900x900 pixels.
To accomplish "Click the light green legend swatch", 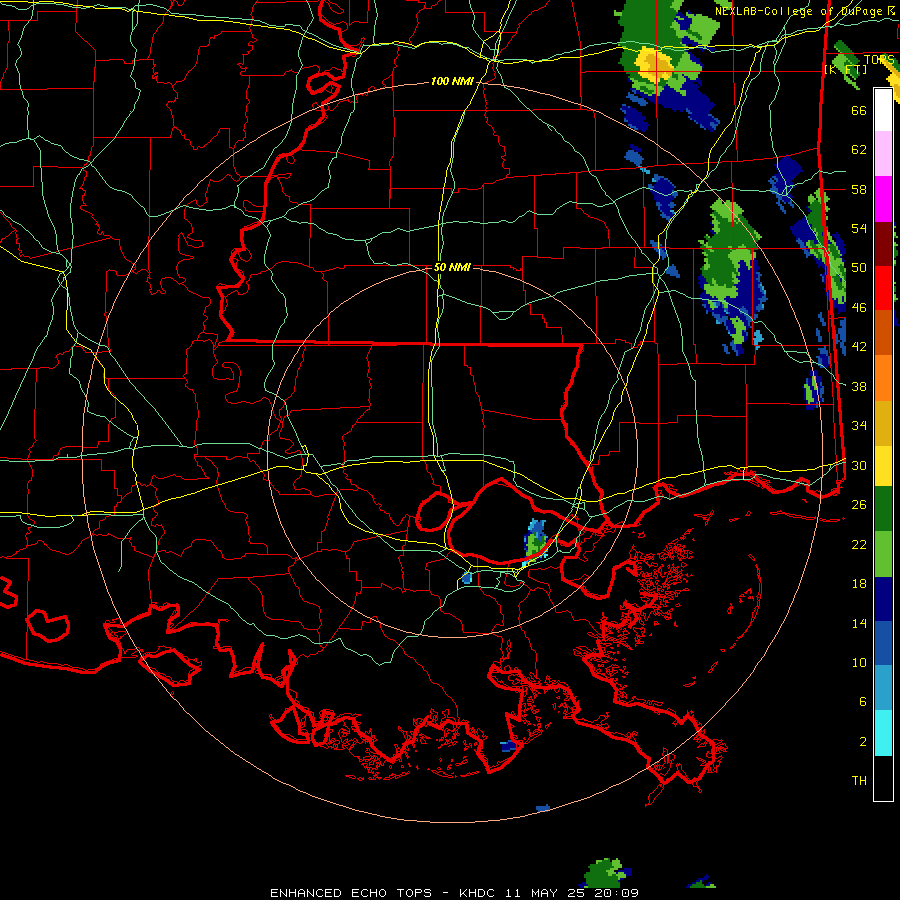I will click(x=883, y=554).
